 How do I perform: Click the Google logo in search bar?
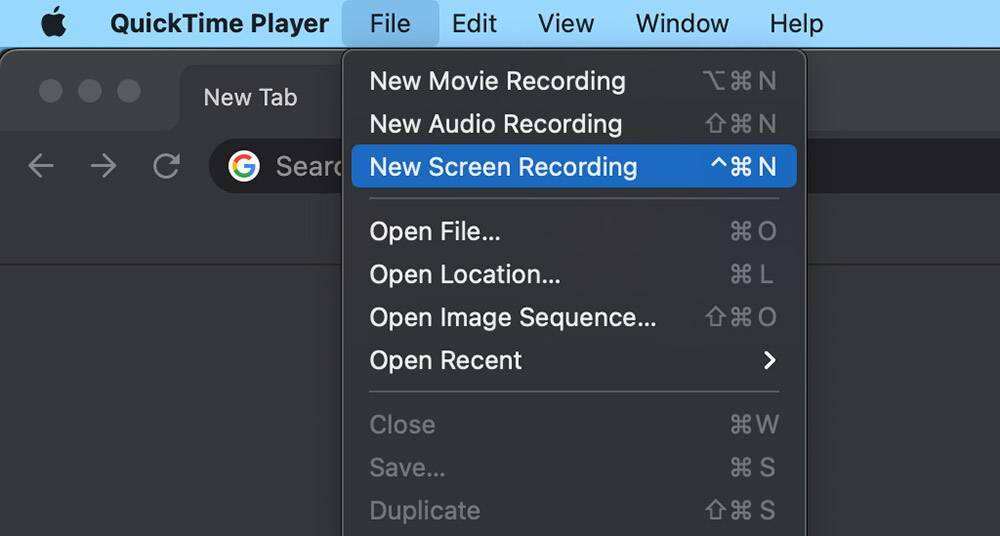[244, 166]
